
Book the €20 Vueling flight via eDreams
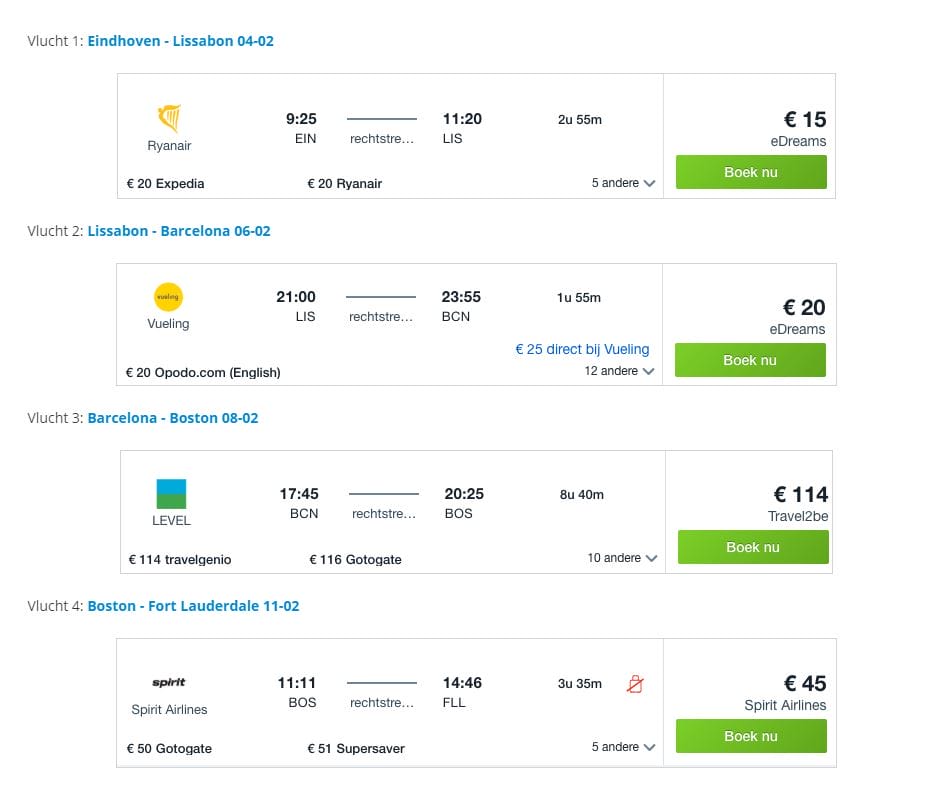coord(750,360)
